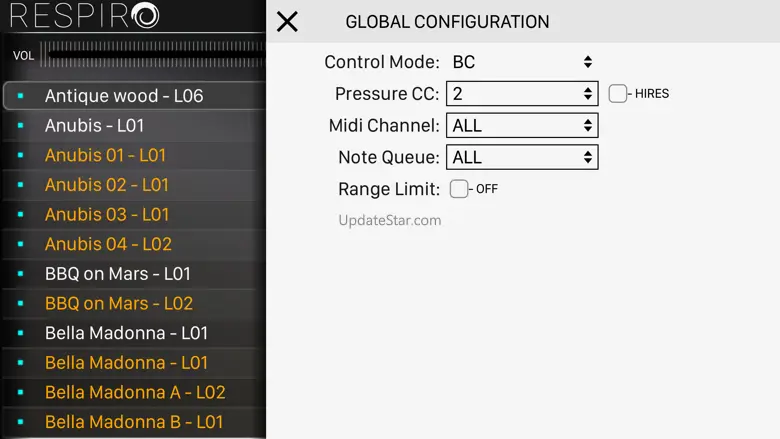Click the cyan marker beside BBQ on Mars - L01
Viewport: 780px width, 439px height.
coord(20,274)
